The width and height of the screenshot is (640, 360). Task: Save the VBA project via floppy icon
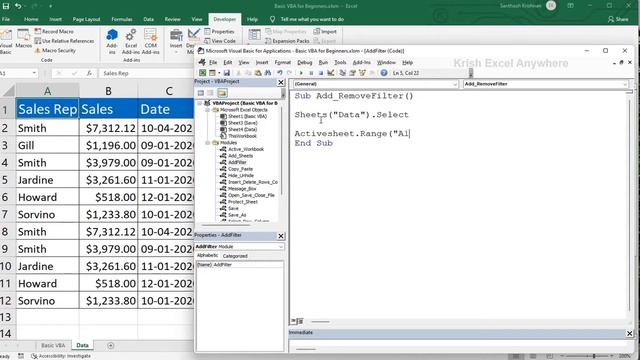click(227, 73)
